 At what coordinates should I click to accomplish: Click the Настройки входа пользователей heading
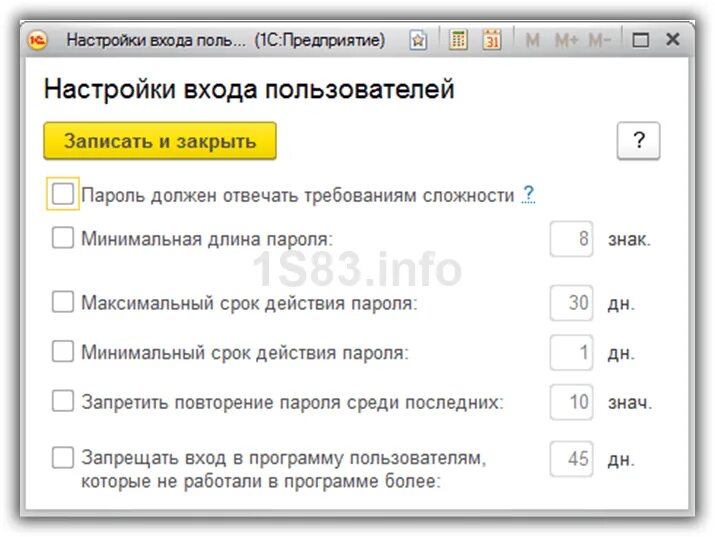[249, 89]
